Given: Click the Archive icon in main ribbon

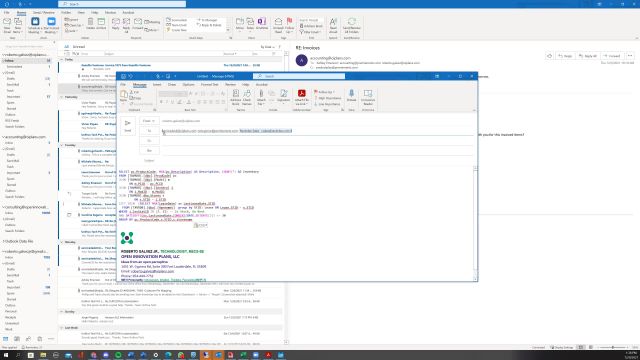Looking at the screenshot, I should (x=101, y=24).
